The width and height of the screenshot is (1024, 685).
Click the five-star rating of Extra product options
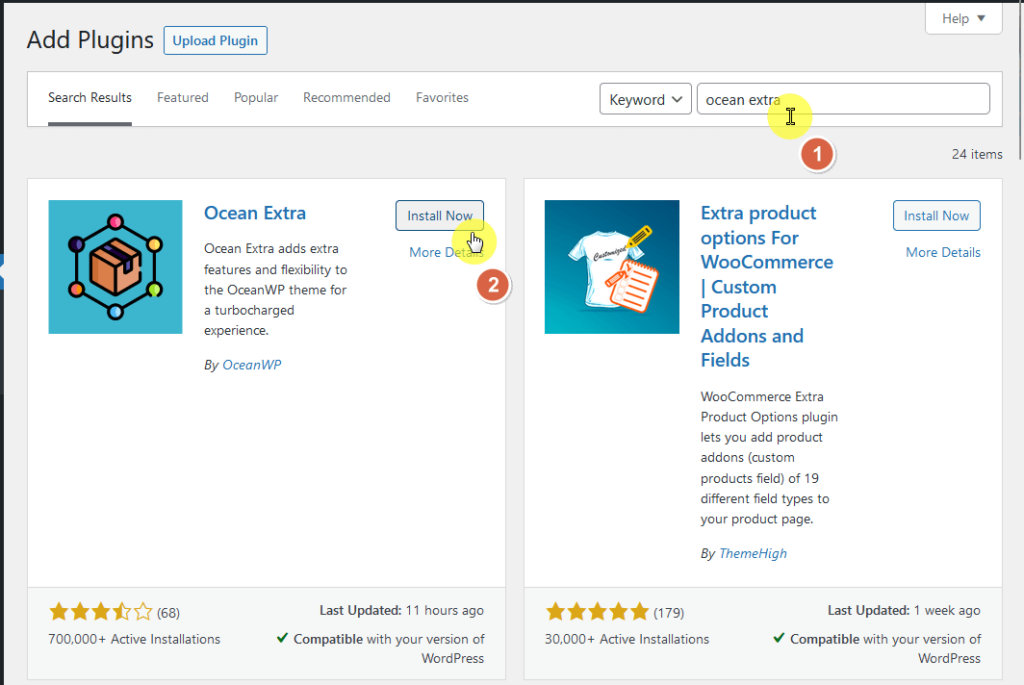point(597,612)
